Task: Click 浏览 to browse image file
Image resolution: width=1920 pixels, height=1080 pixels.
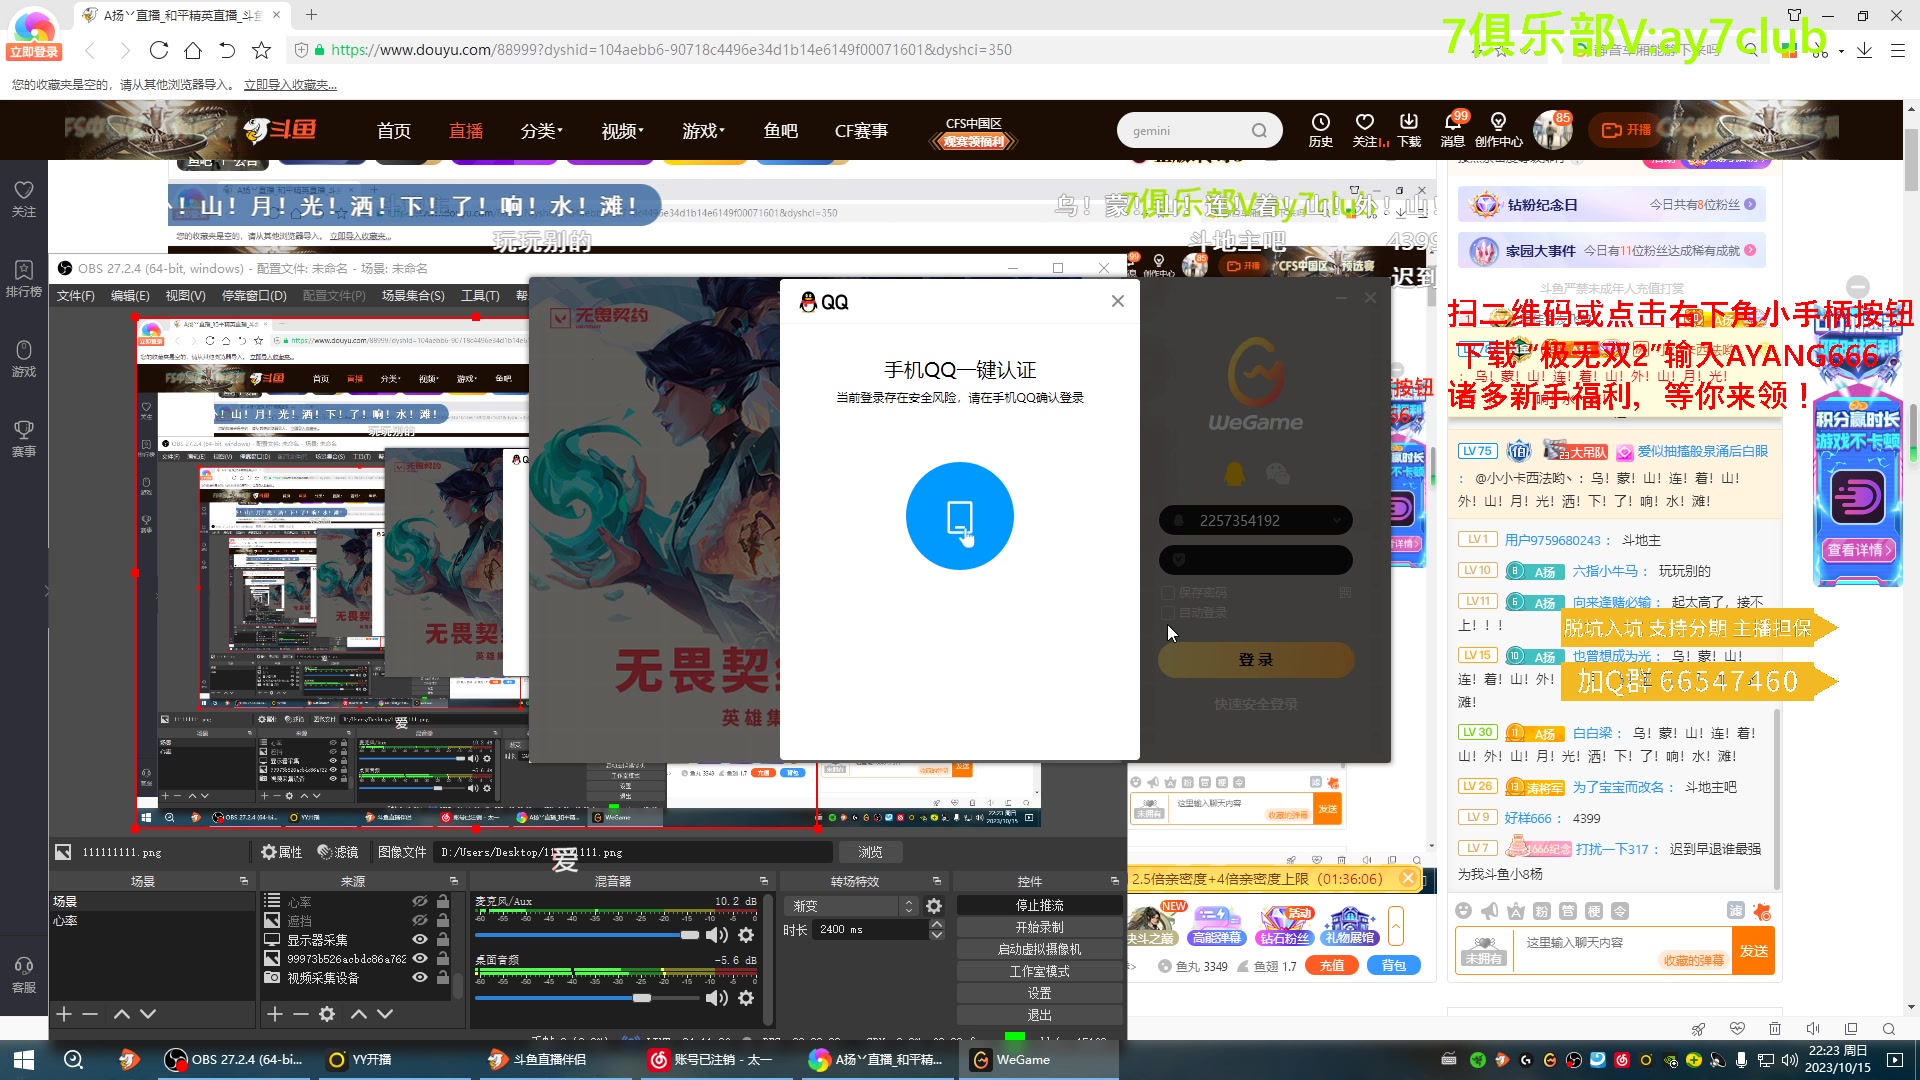Action: (870, 852)
